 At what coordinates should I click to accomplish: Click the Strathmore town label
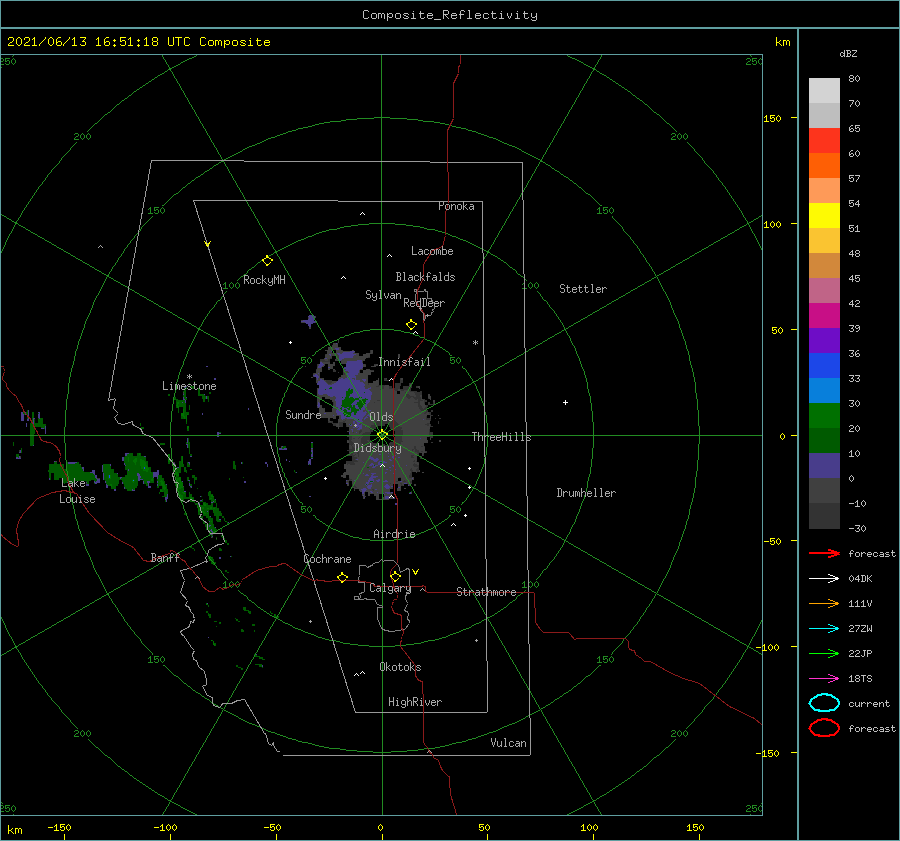point(486,592)
